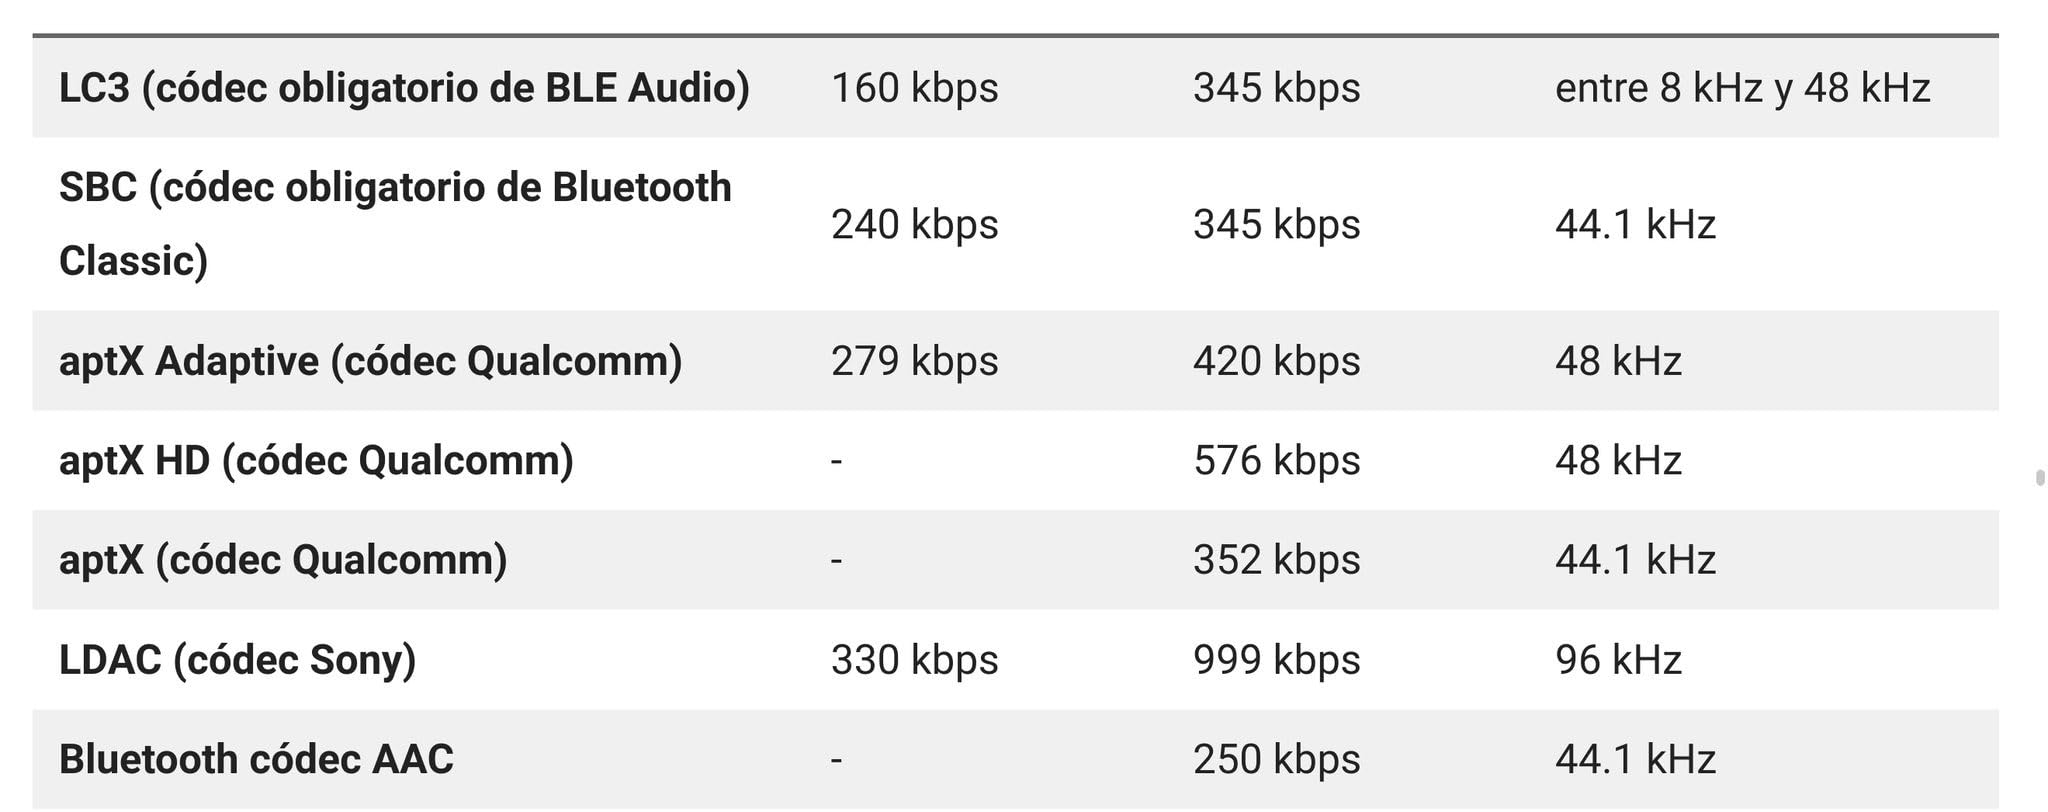Select the LDAC (códec Sony) label

coord(238,660)
